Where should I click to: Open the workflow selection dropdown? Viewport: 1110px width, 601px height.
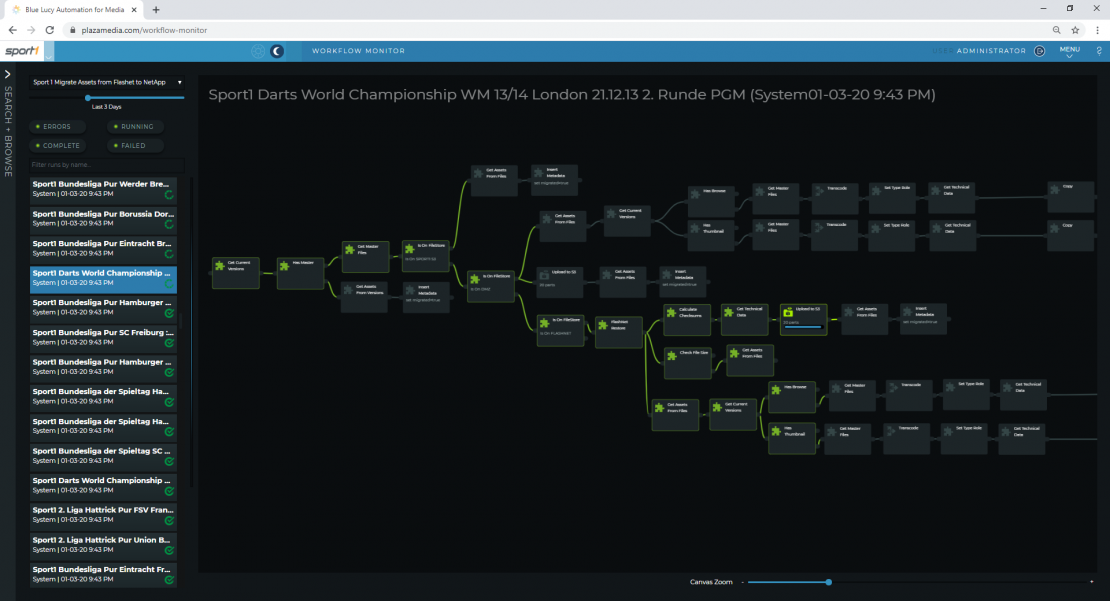(x=108, y=82)
